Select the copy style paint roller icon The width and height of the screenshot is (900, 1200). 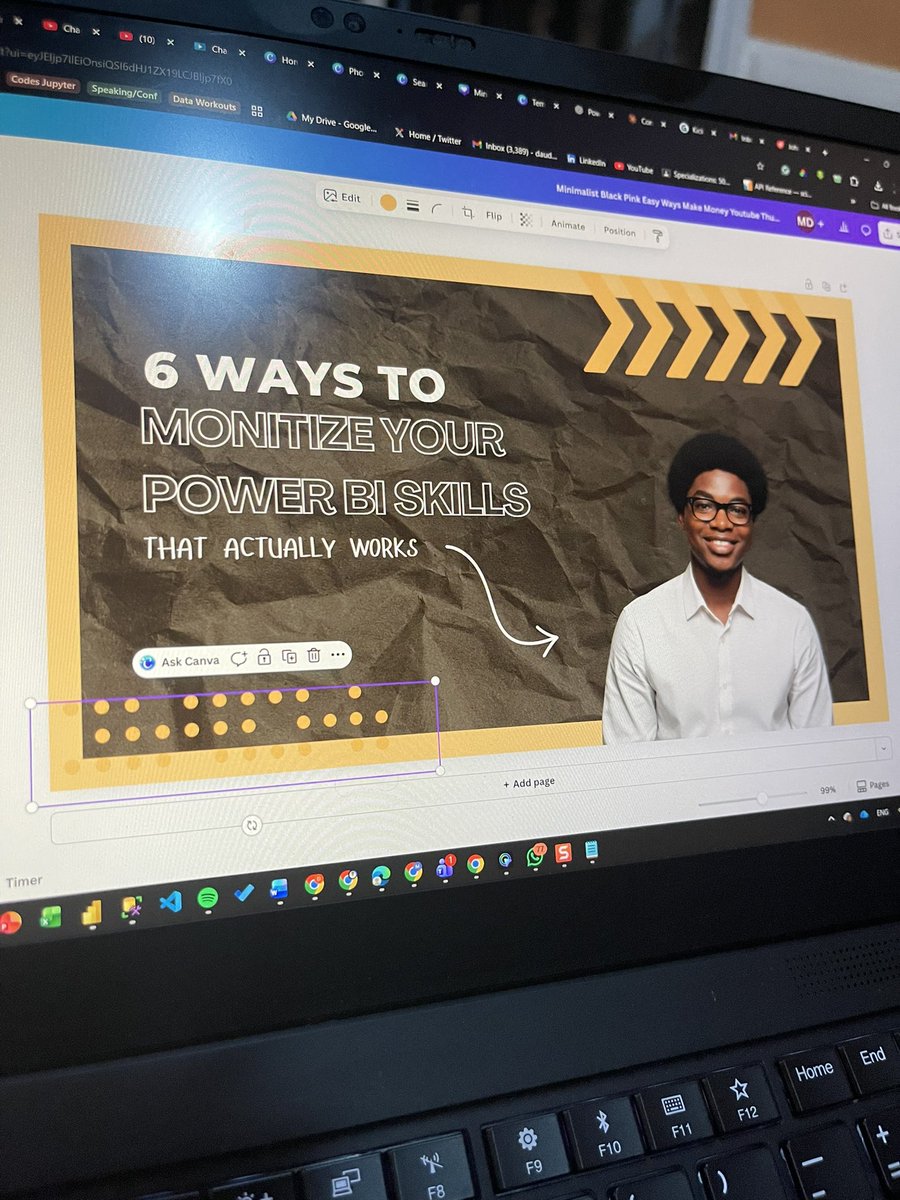658,236
